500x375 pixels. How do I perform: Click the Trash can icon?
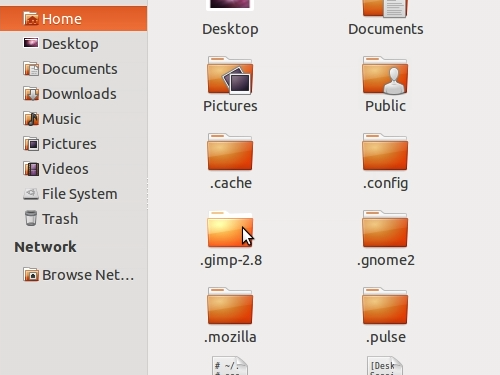31,218
